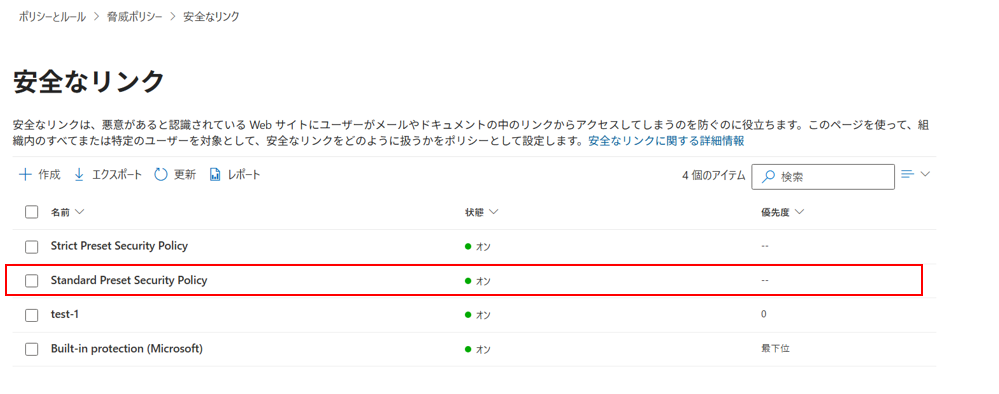Tick the Built-in protection (Microsoft) checkbox
Image resolution: width=999 pixels, height=394 pixels.
click(x=32, y=349)
